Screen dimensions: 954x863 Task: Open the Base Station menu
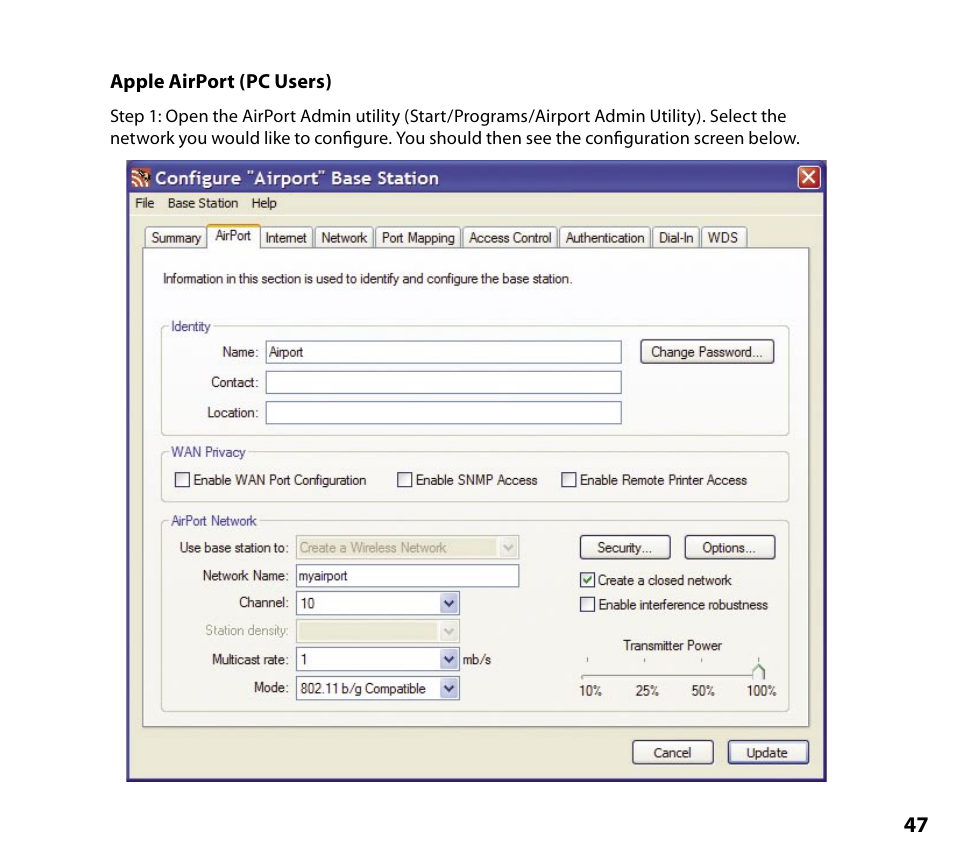[203, 203]
